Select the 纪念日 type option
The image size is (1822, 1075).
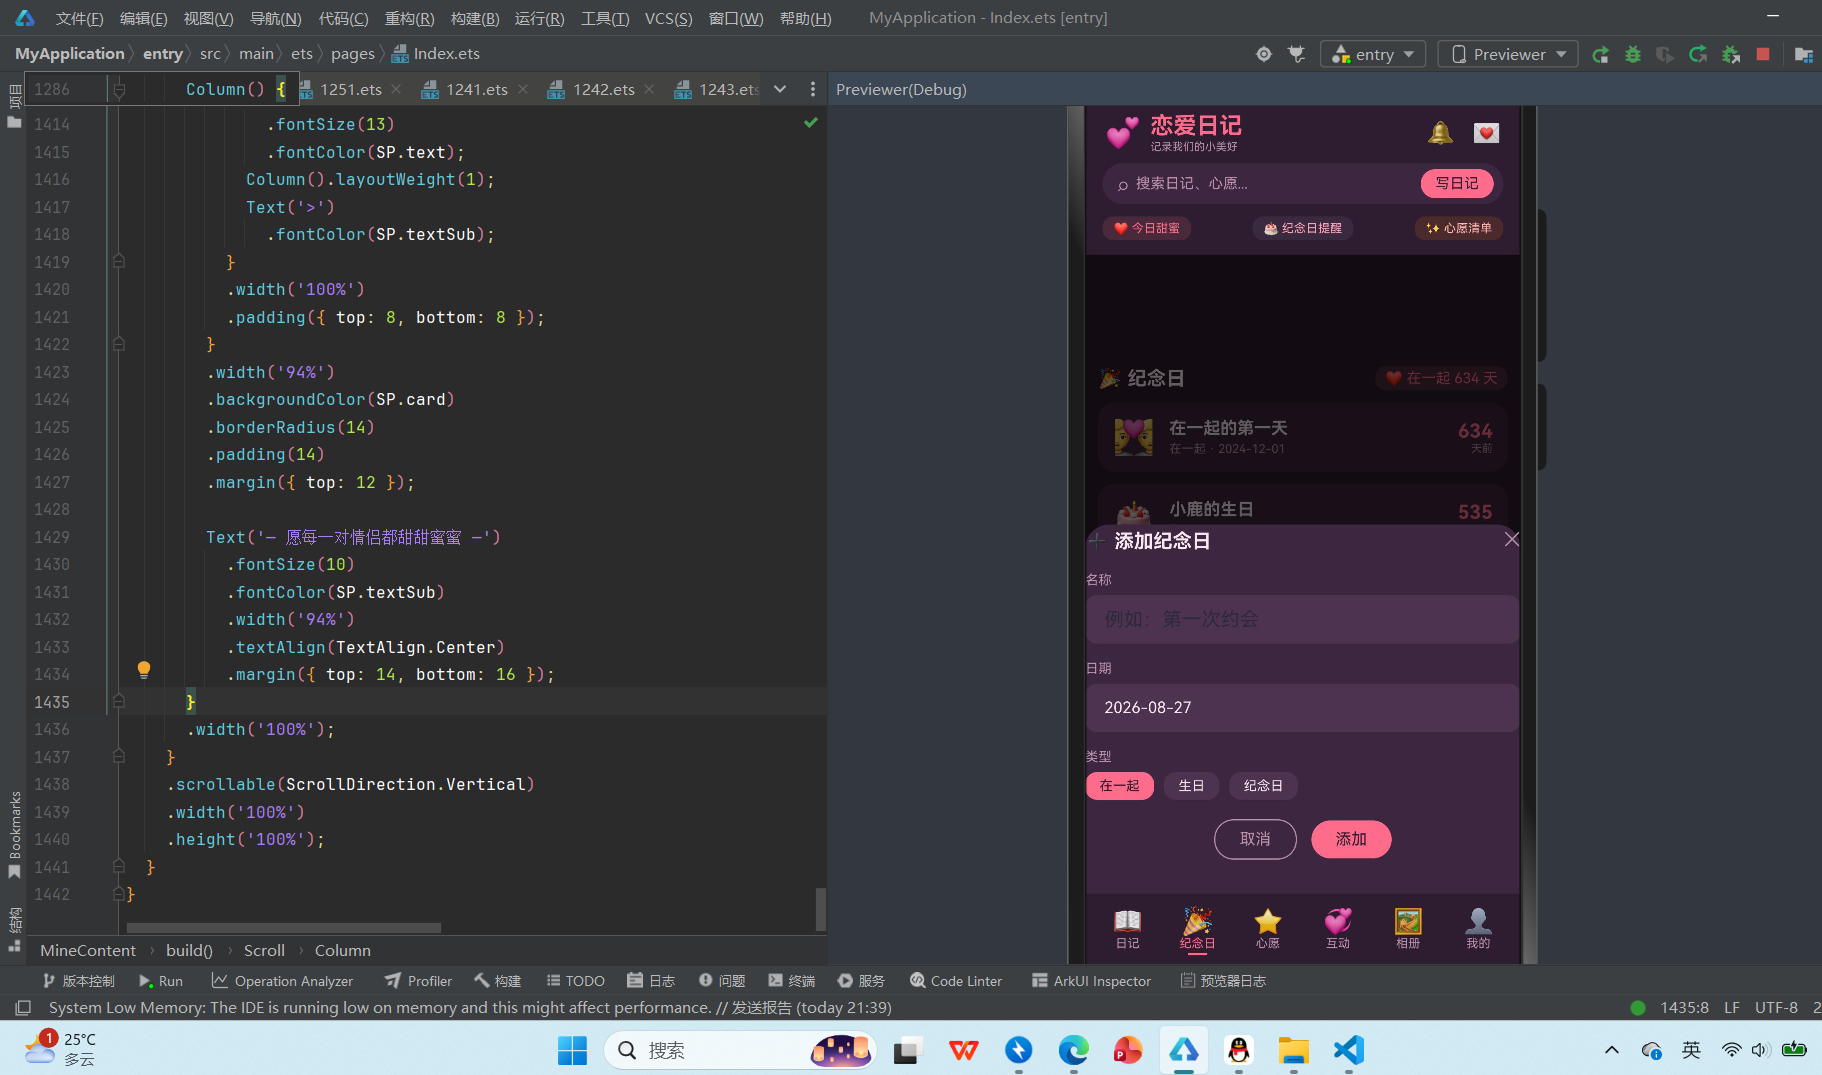point(1263,786)
